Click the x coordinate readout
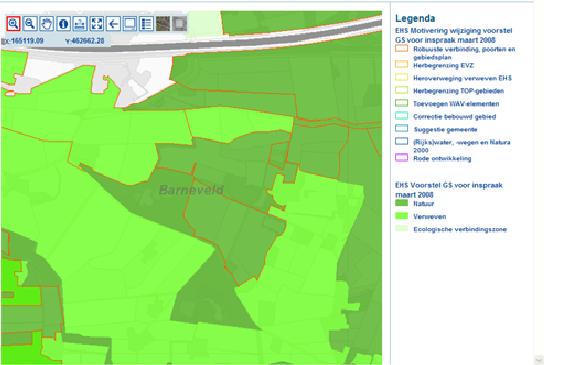Image resolution: width=569 pixels, height=365 pixels. pyautogui.click(x=22, y=41)
